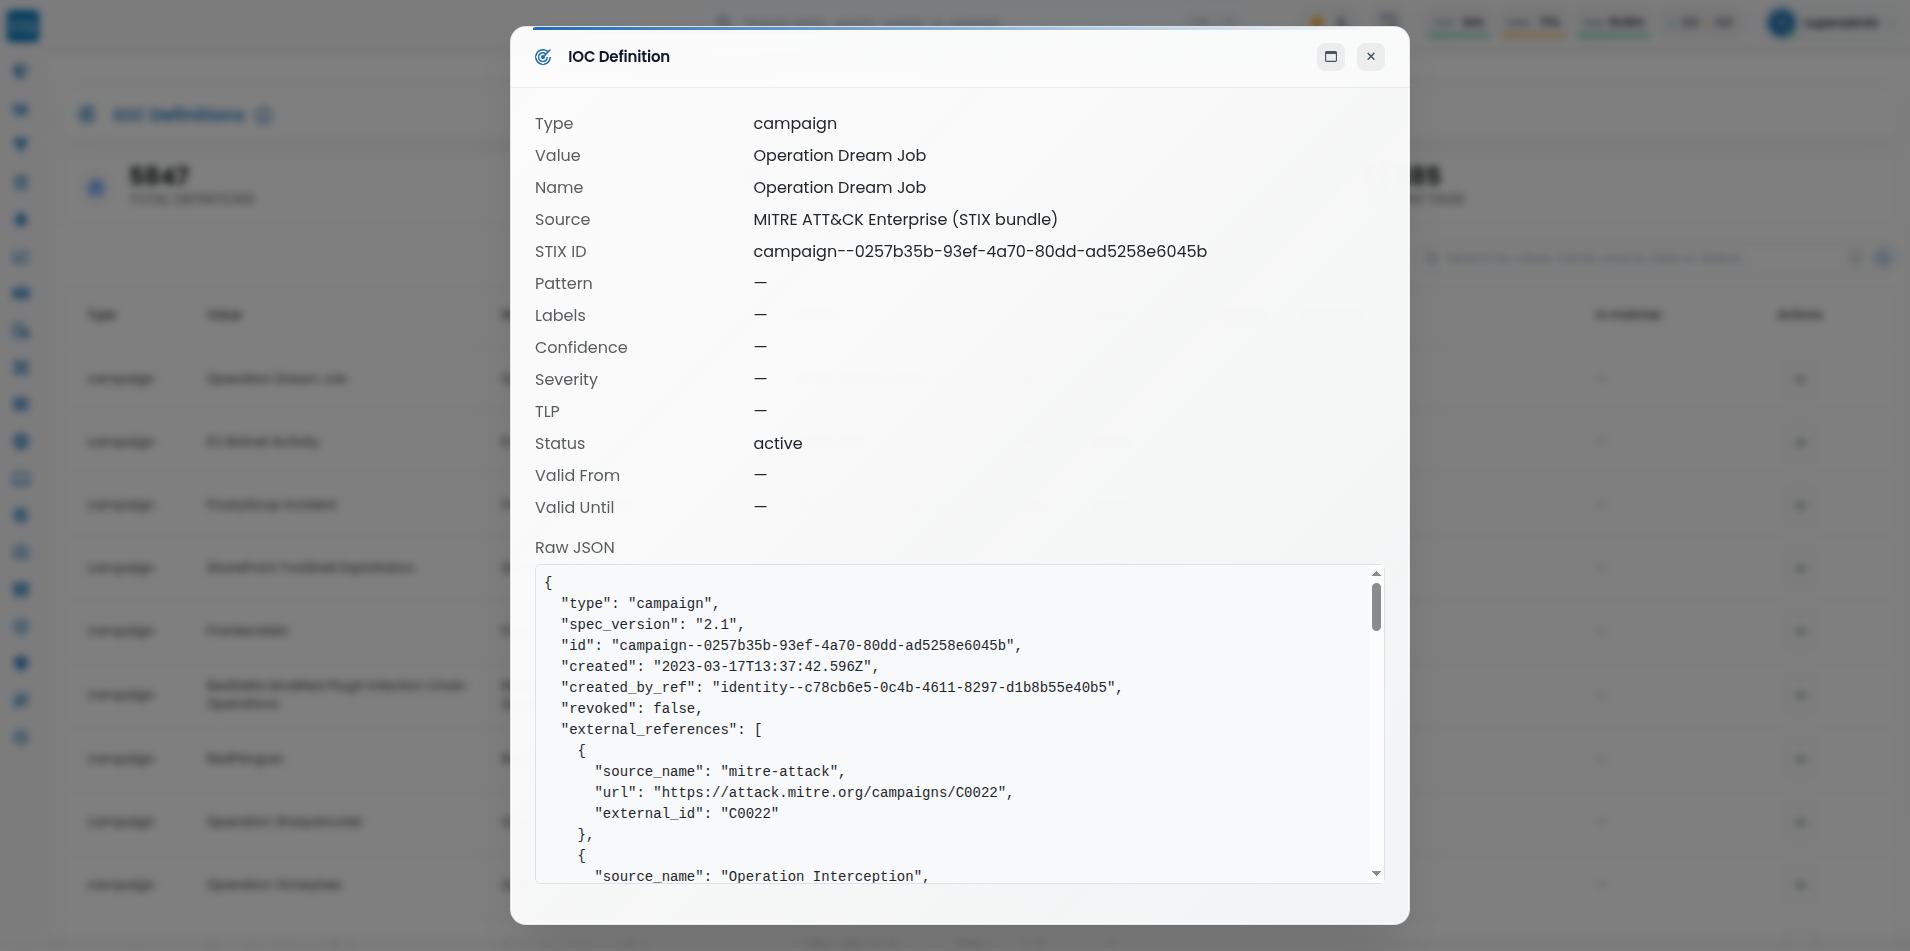The image size is (1910, 951).
Task: Click the Raw JSON scrollbar thumb
Action: [1376, 607]
